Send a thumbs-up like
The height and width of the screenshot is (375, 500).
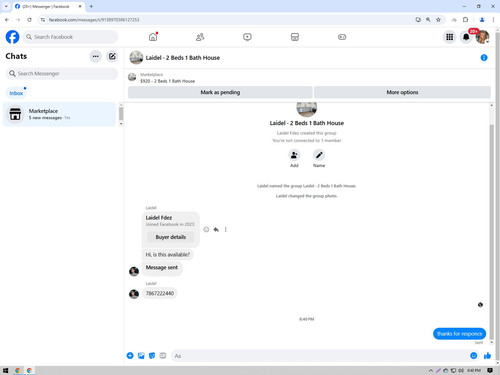coord(487,356)
